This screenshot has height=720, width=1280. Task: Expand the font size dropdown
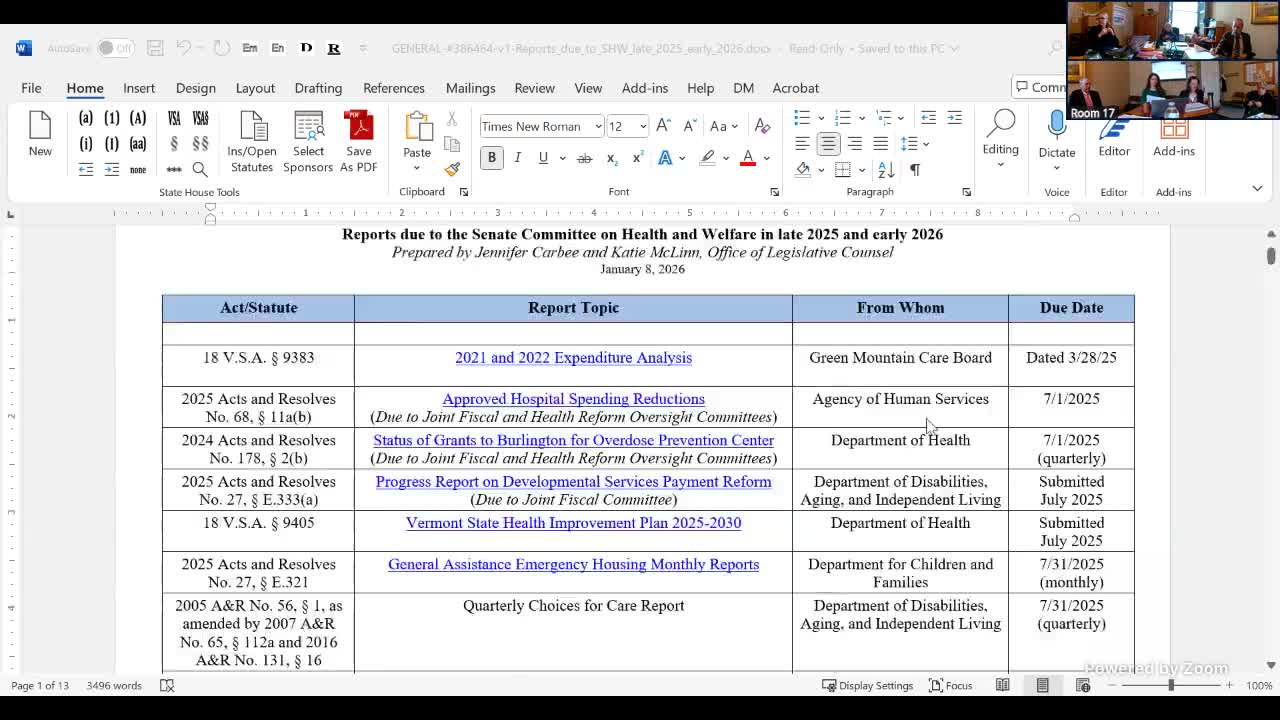(642, 126)
